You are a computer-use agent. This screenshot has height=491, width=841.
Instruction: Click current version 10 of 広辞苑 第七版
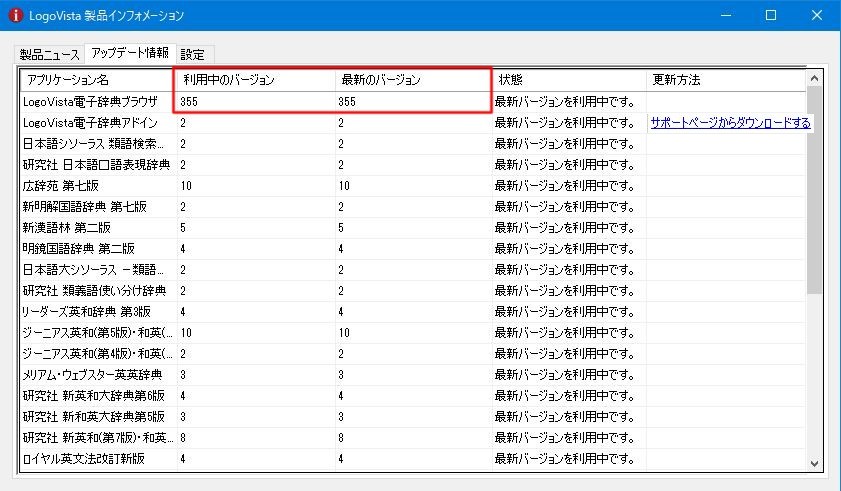(186, 186)
